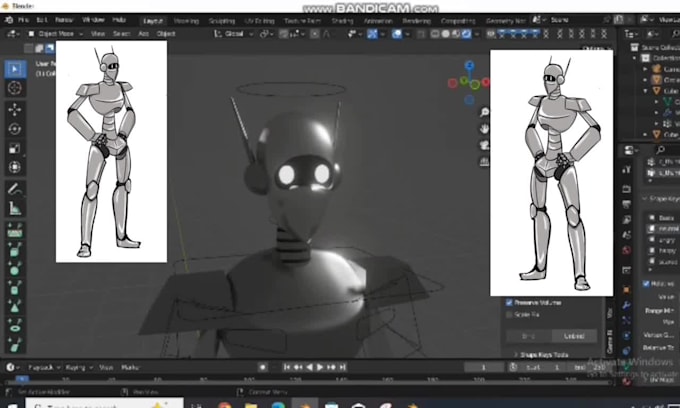Select the Move tool
This screenshot has width=680, height=408.
pyautogui.click(x=15, y=110)
